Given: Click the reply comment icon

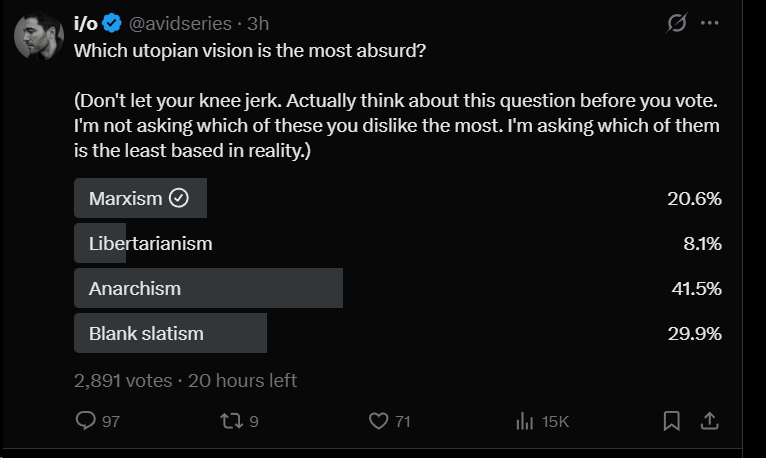Looking at the screenshot, I should 85,422.
